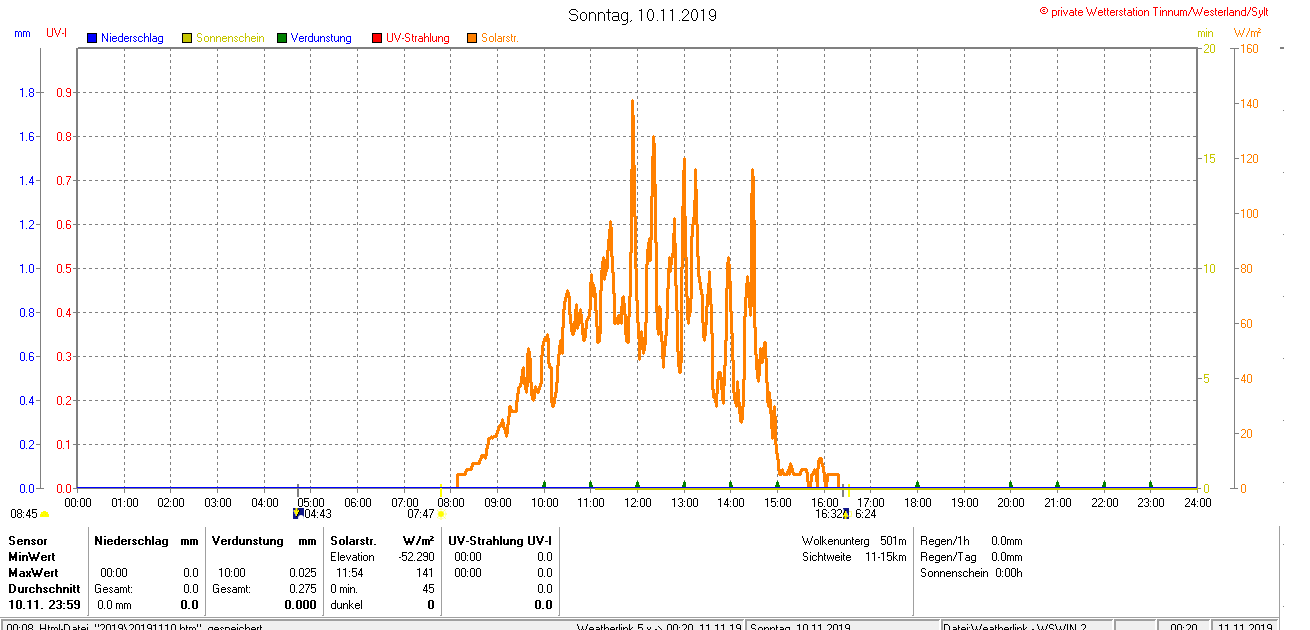Click the Sensor header in the data table

(x=27, y=541)
